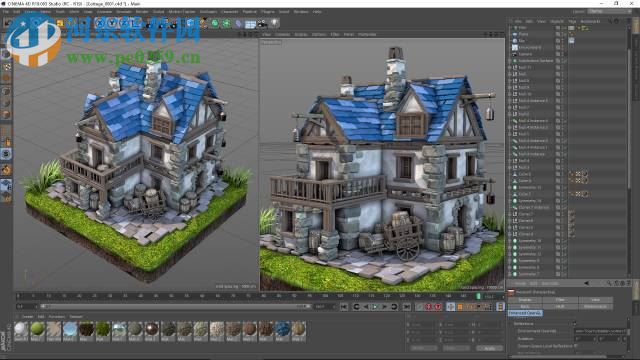The image size is (640, 360).
Task: Click the green current-frame marker on the timeline
Action: point(478,296)
